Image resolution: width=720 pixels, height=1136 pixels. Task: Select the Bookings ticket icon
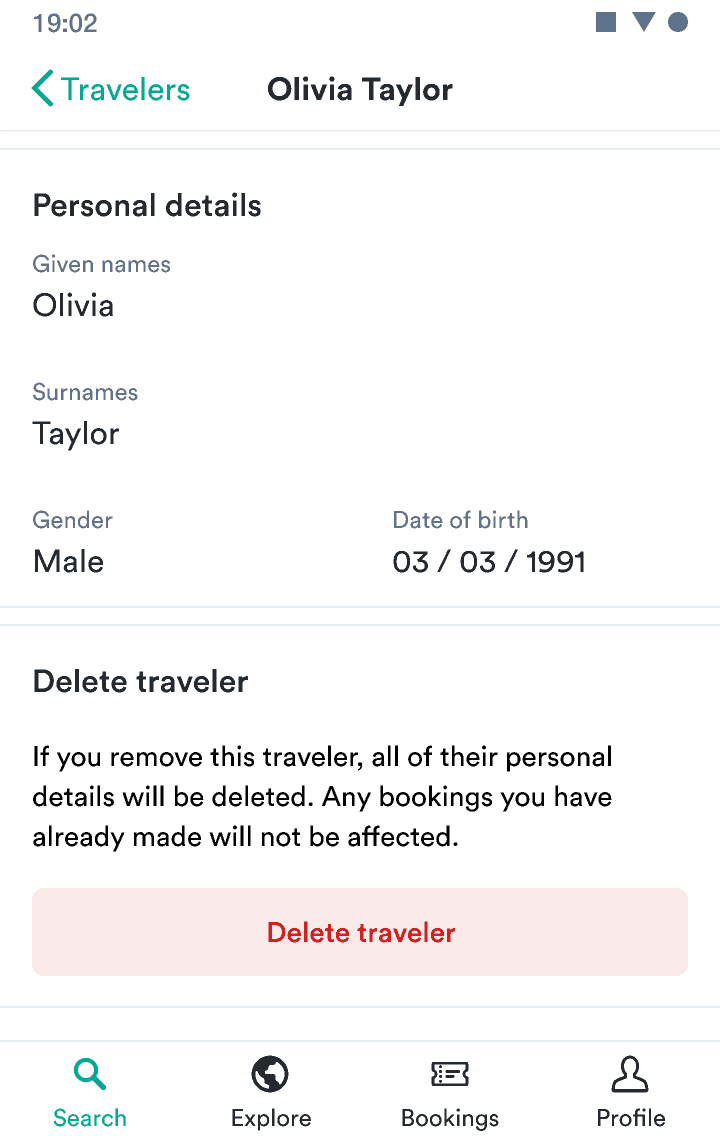449,1073
